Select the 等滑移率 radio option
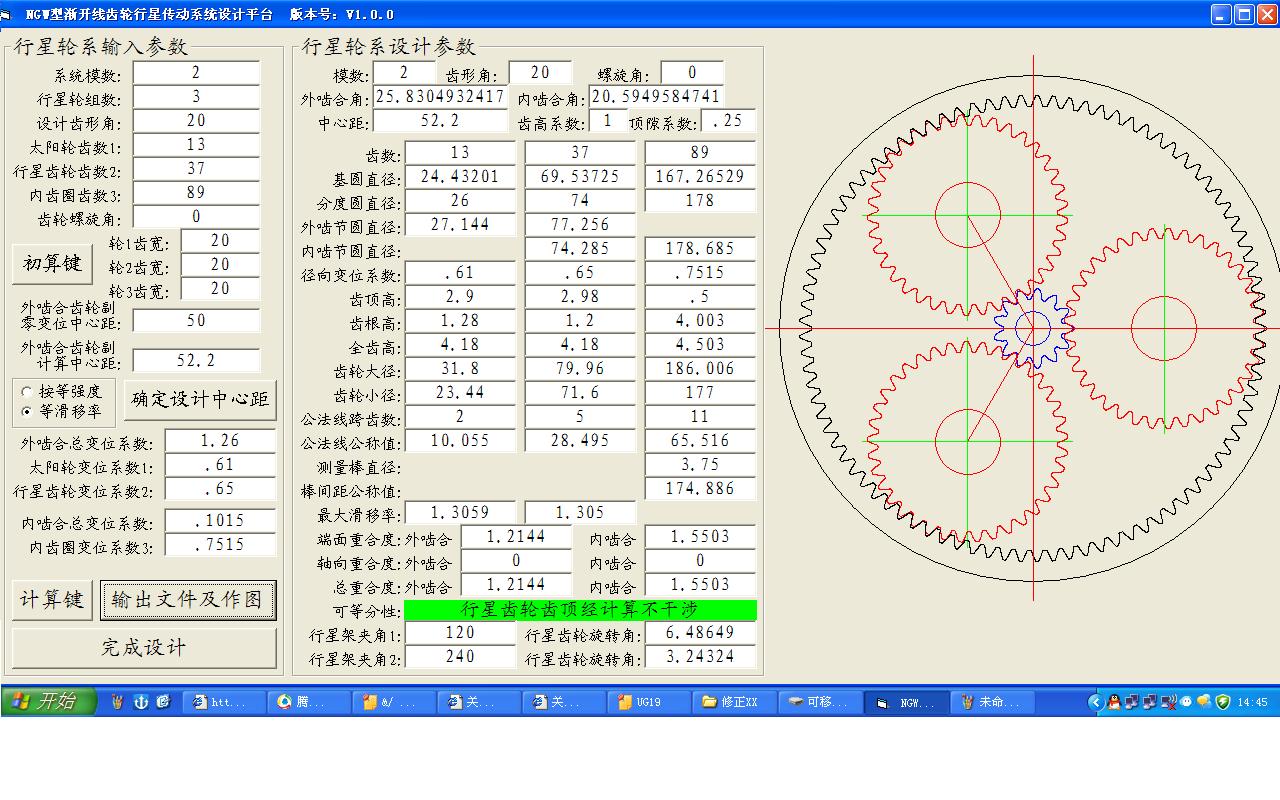The width and height of the screenshot is (1280, 800). coord(62,411)
